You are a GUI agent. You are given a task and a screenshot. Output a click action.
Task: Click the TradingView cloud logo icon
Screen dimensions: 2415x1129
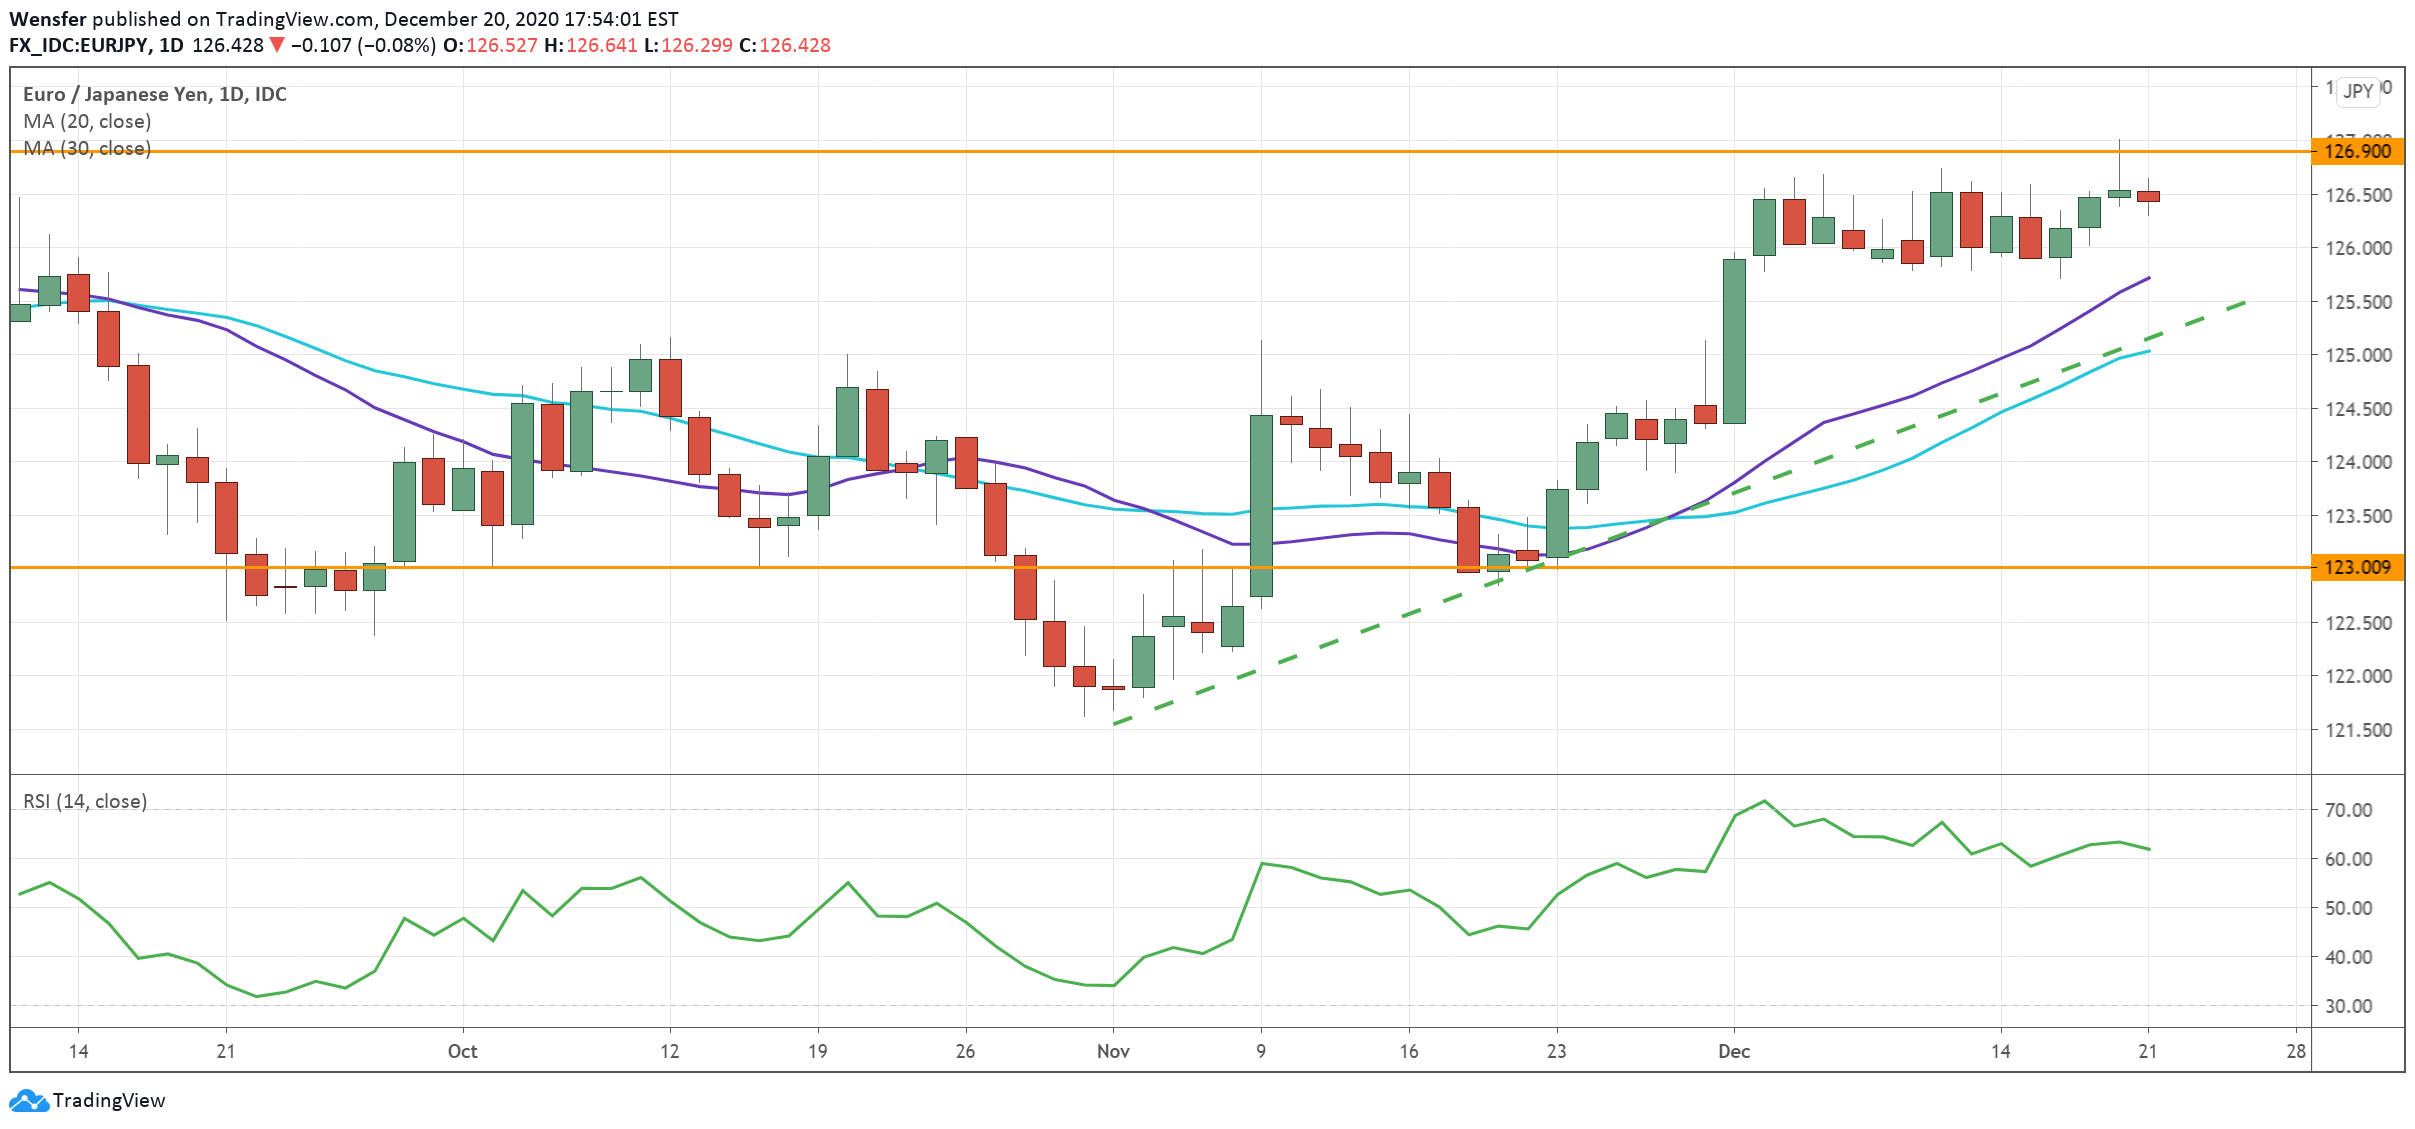(28, 1101)
